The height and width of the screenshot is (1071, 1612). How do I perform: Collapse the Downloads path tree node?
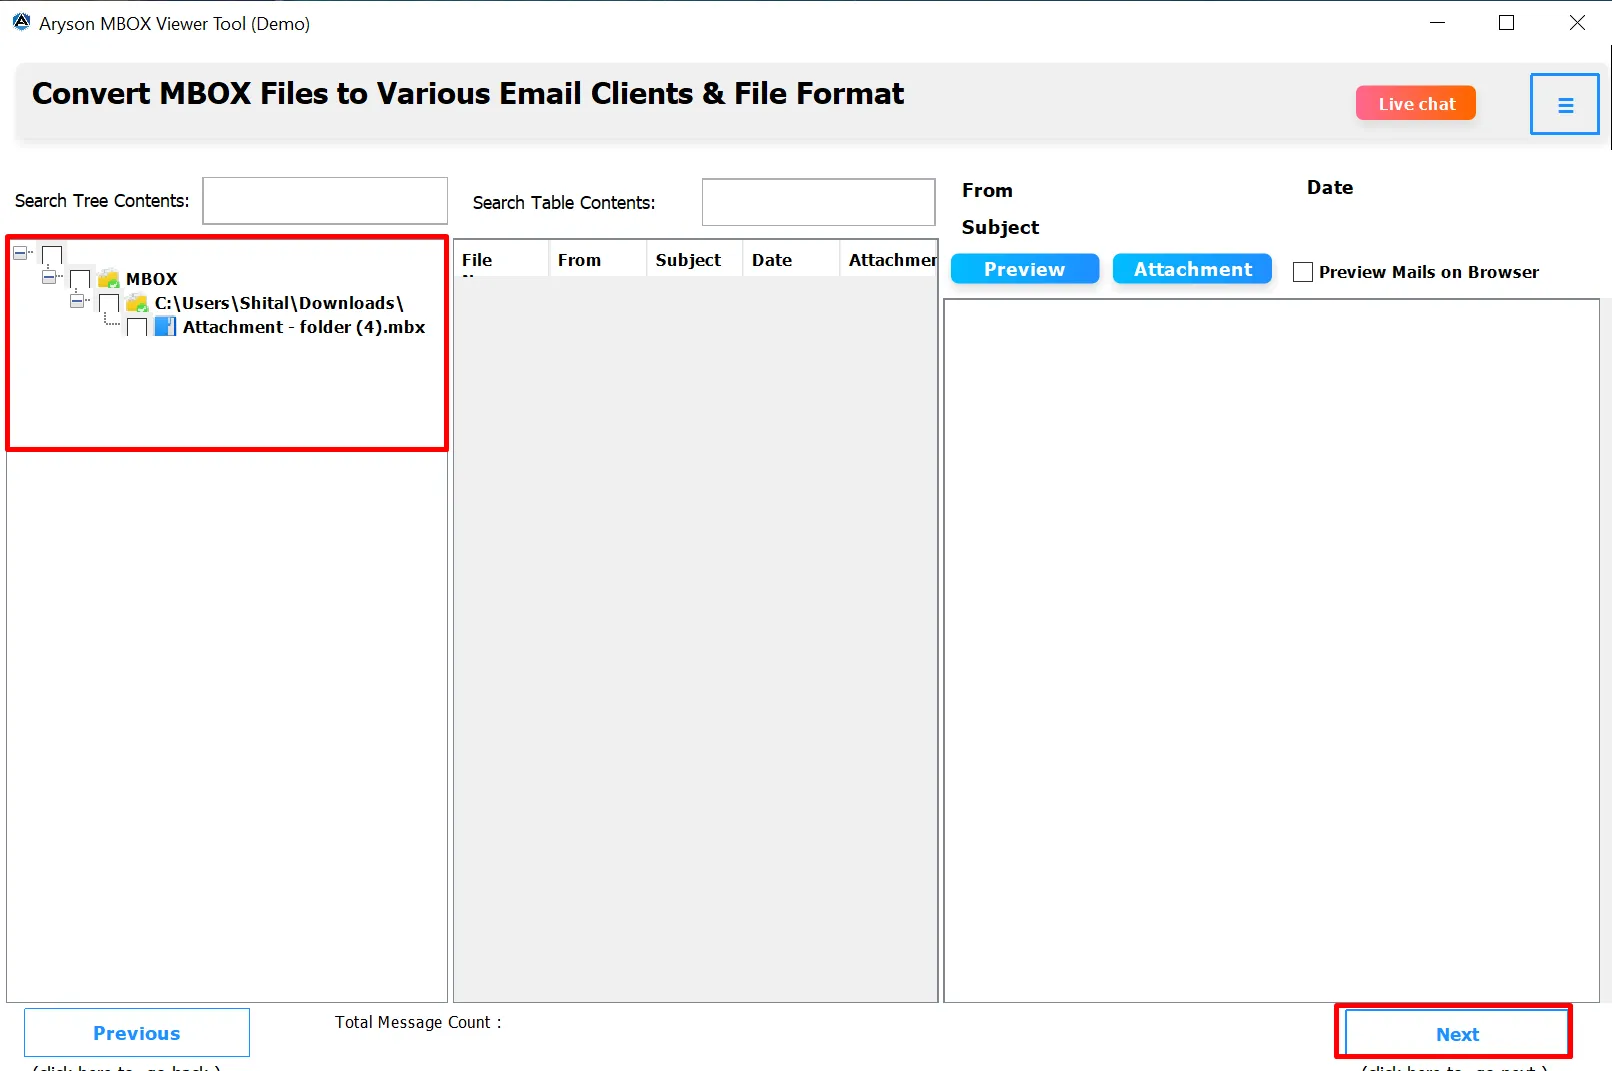(77, 301)
